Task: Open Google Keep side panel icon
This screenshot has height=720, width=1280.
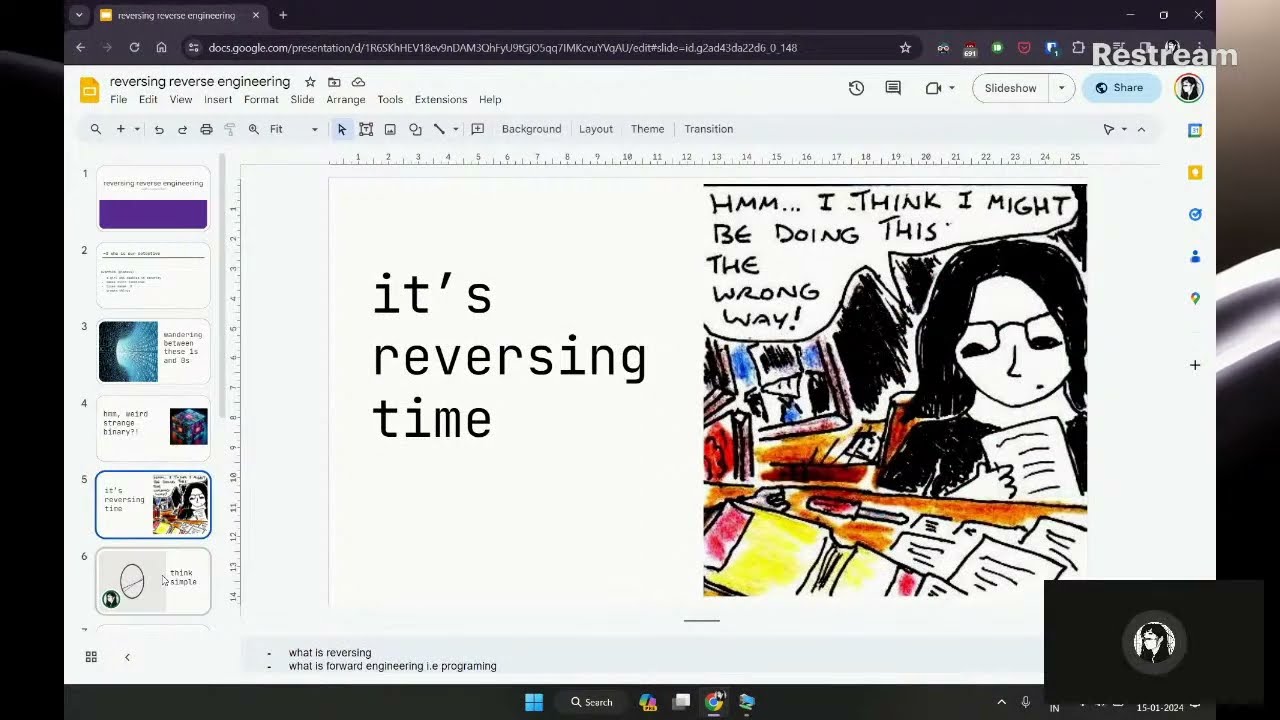Action: [x=1195, y=172]
